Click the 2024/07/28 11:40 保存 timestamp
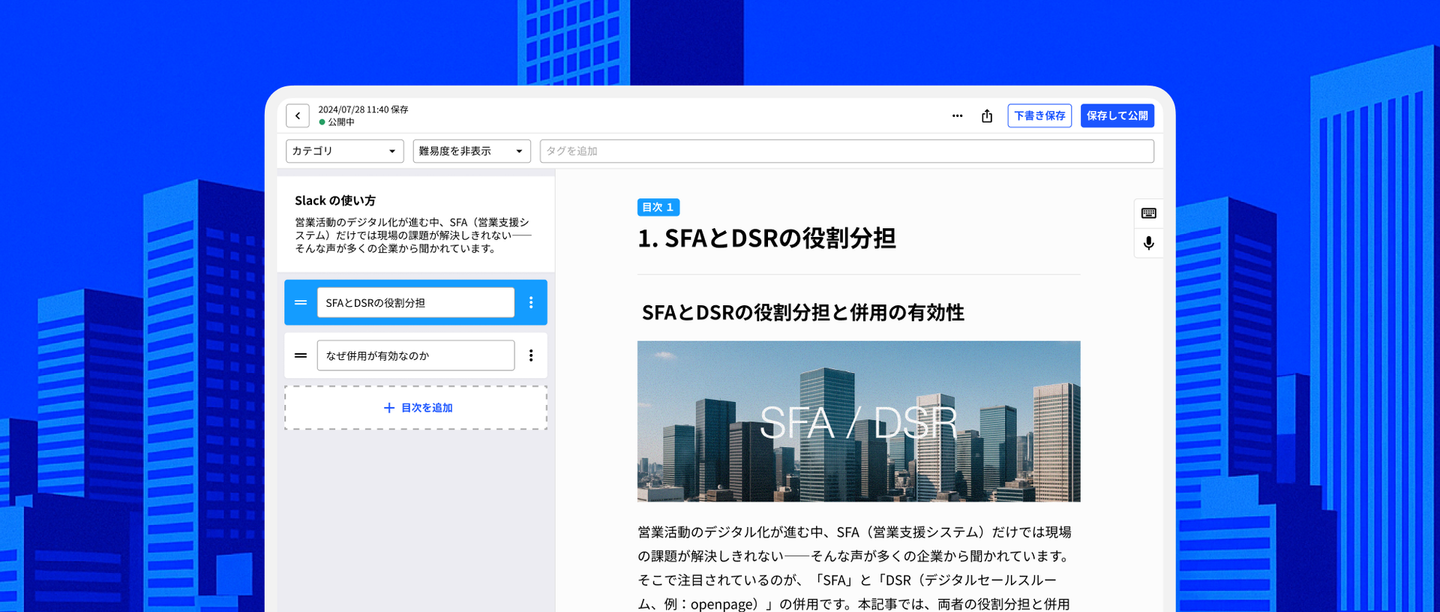Image resolution: width=1440 pixels, height=612 pixels. pos(363,110)
